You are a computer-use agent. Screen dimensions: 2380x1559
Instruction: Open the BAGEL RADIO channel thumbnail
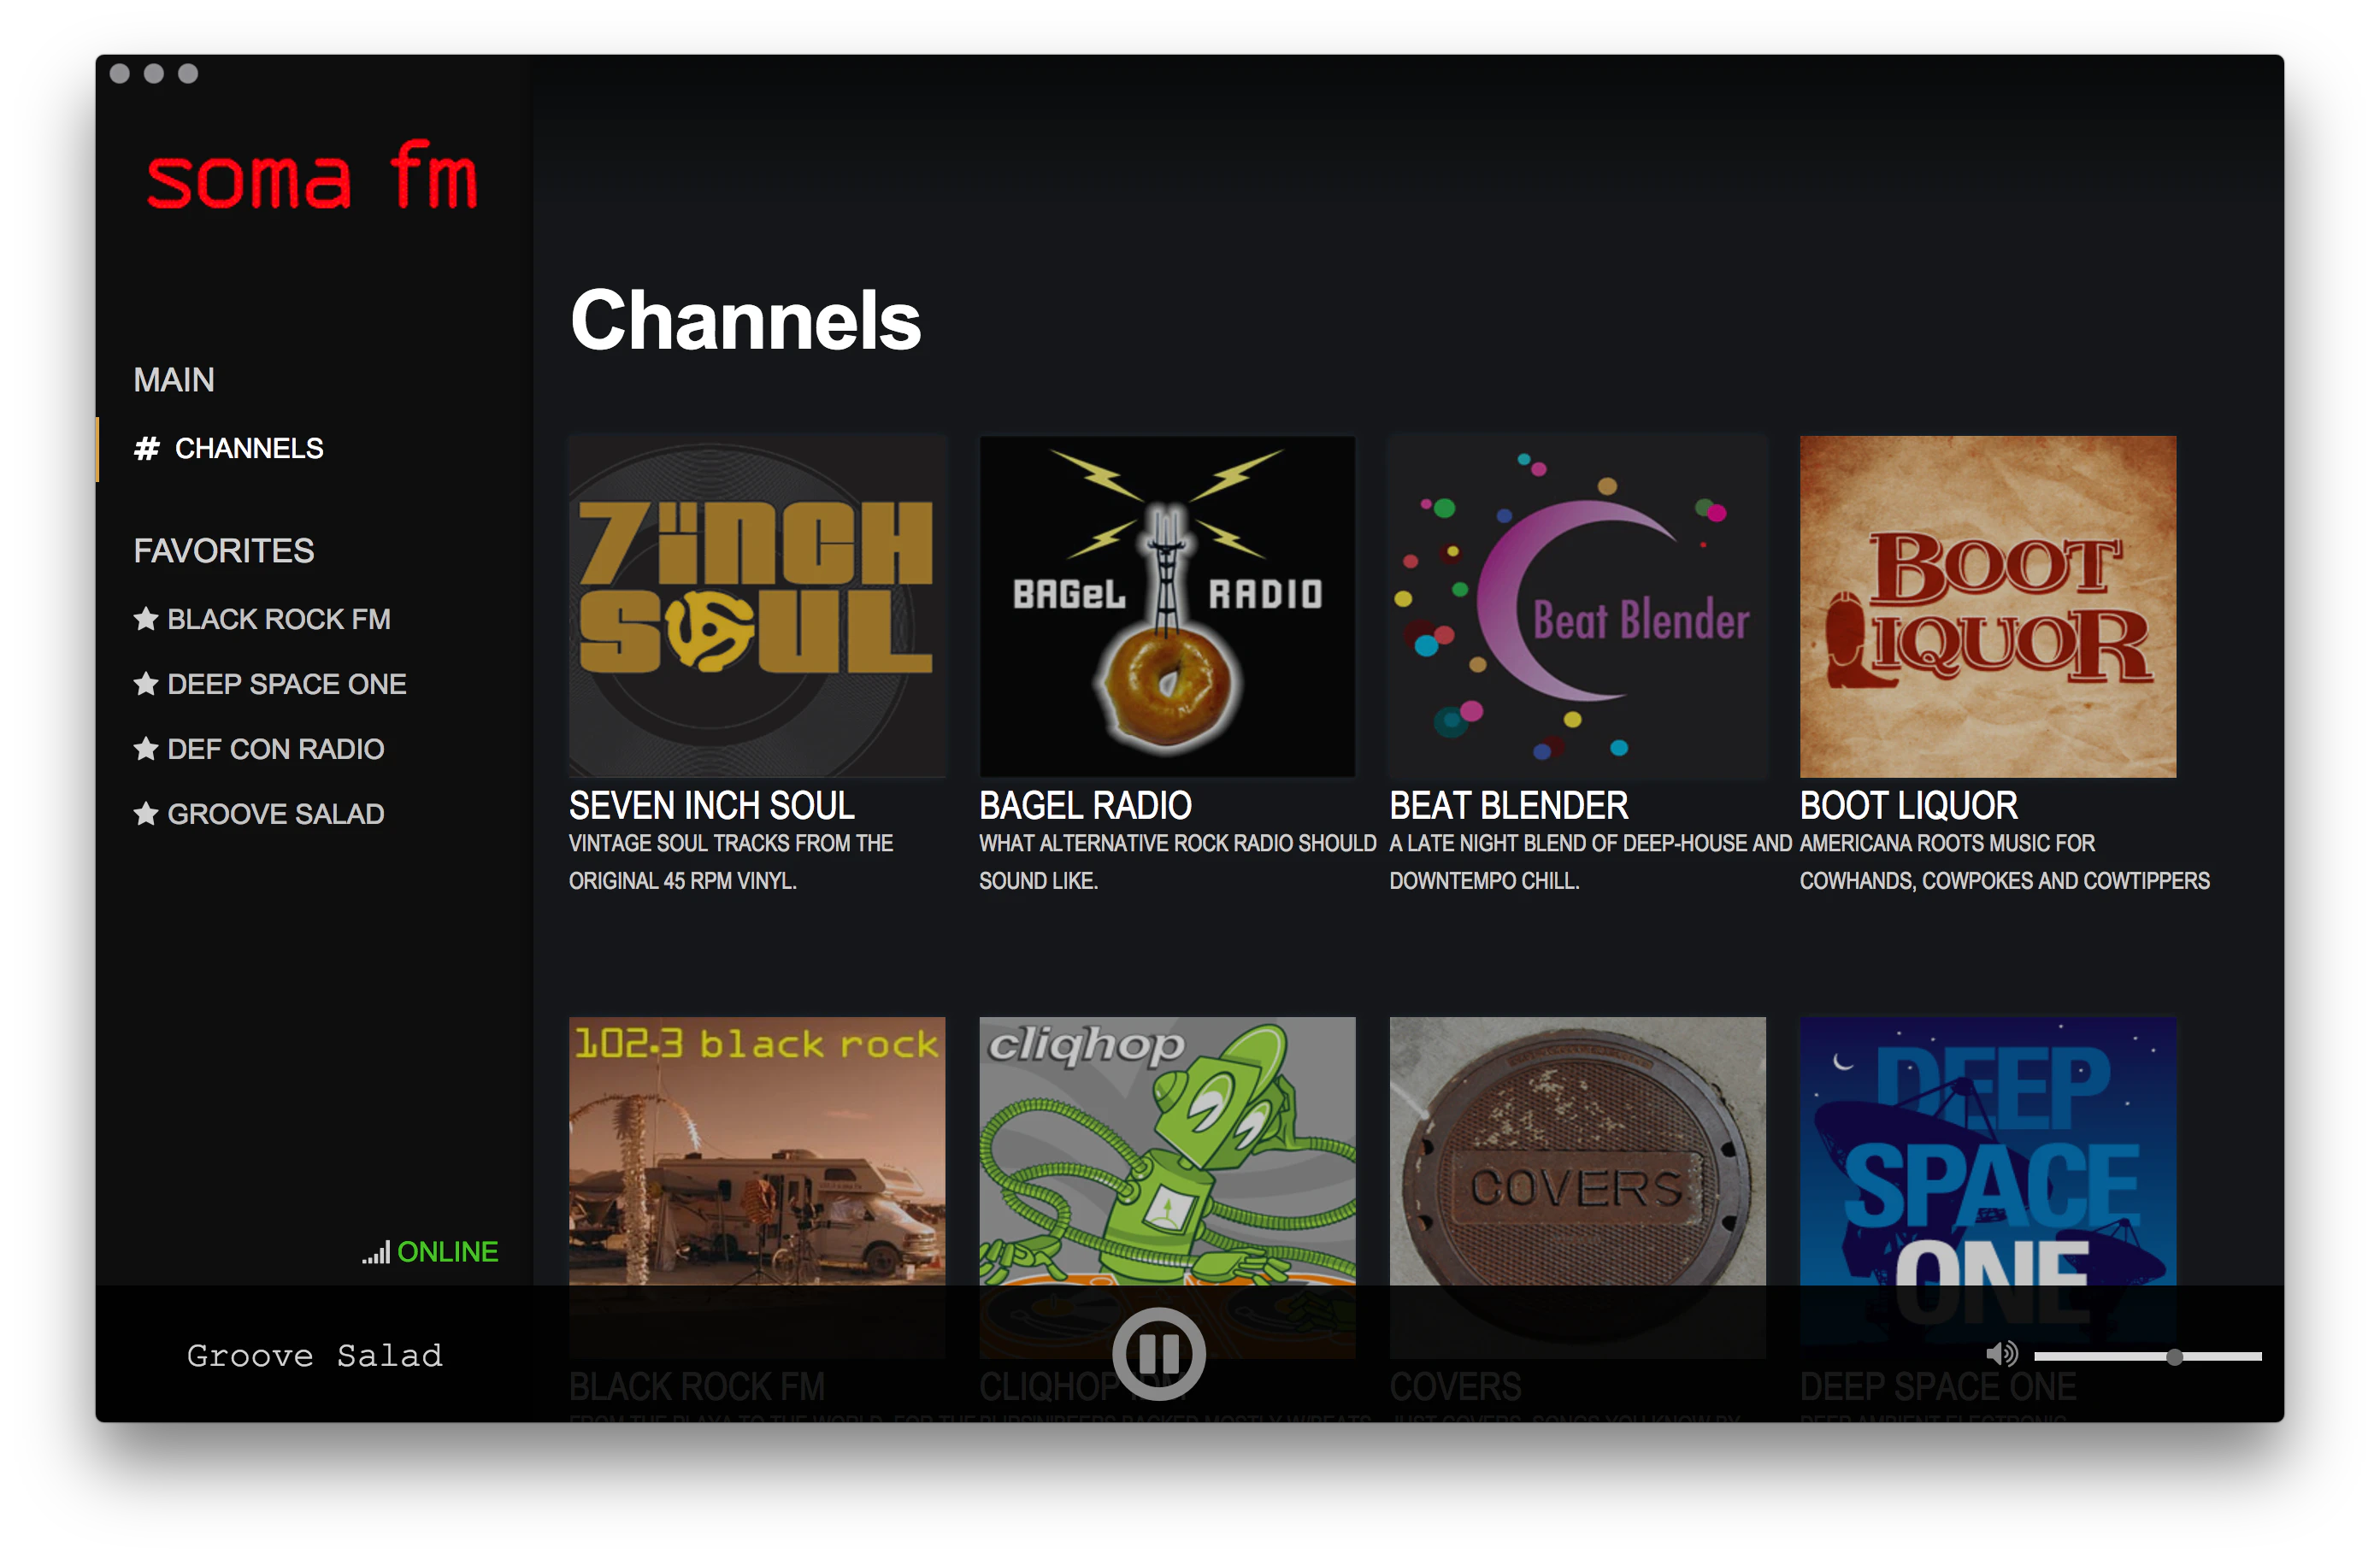(x=1167, y=606)
